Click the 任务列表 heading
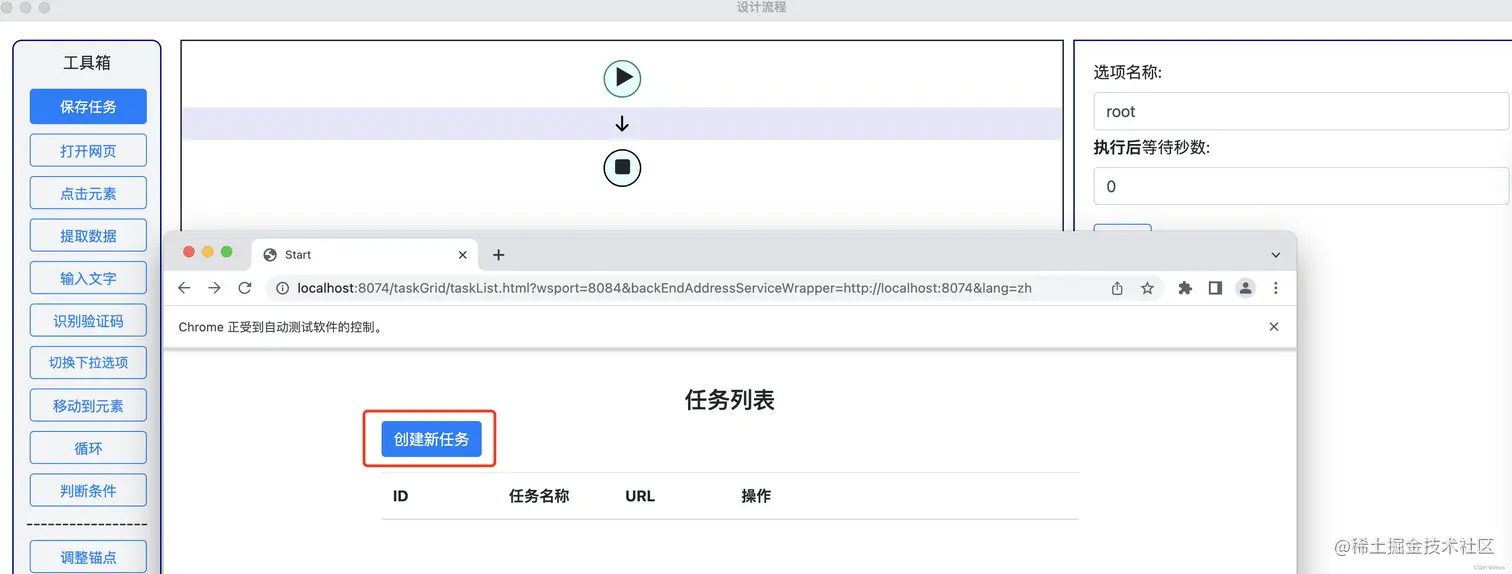The width and height of the screenshot is (1512, 574). tap(730, 400)
